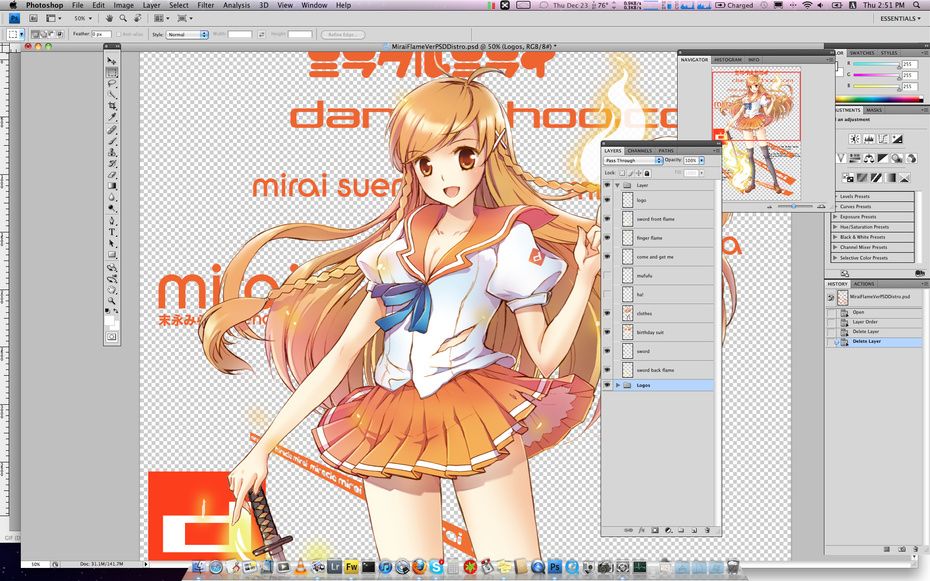The height and width of the screenshot is (581, 930).
Task: Hide the 'sword front flame' layer
Action: (x=607, y=219)
